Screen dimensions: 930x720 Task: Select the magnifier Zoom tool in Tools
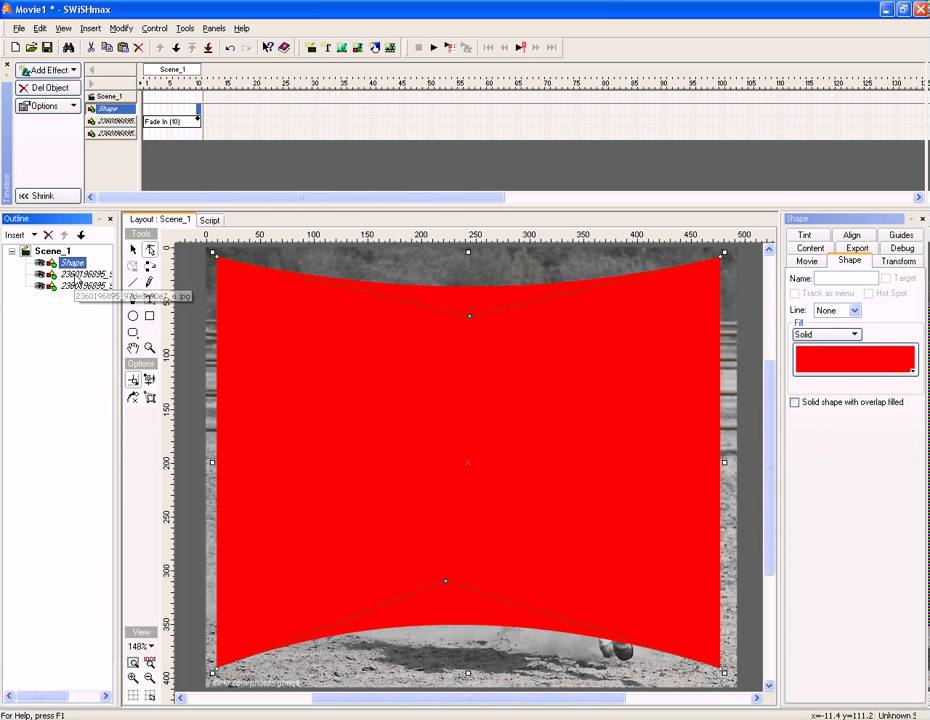click(150, 348)
